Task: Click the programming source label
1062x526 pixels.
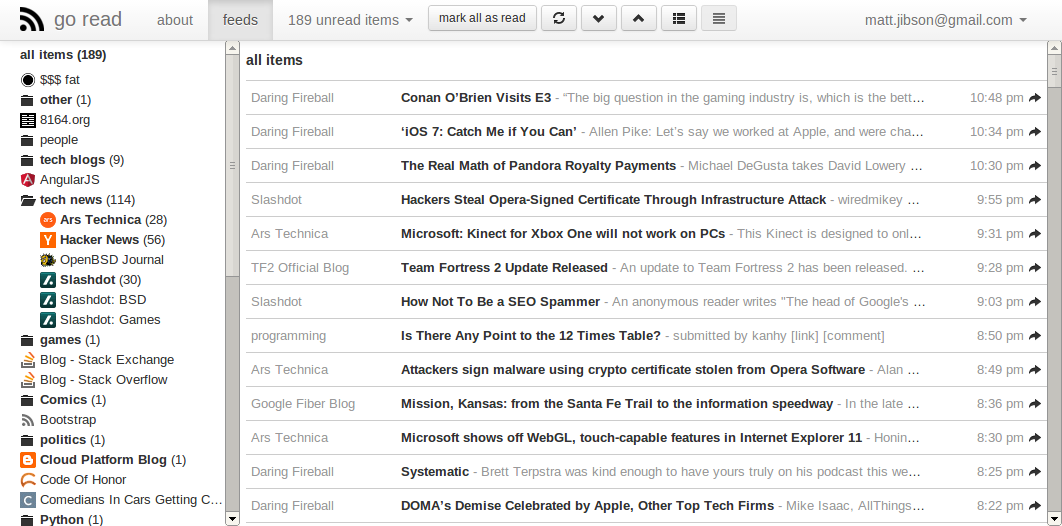Action: pyautogui.click(x=289, y=336)
